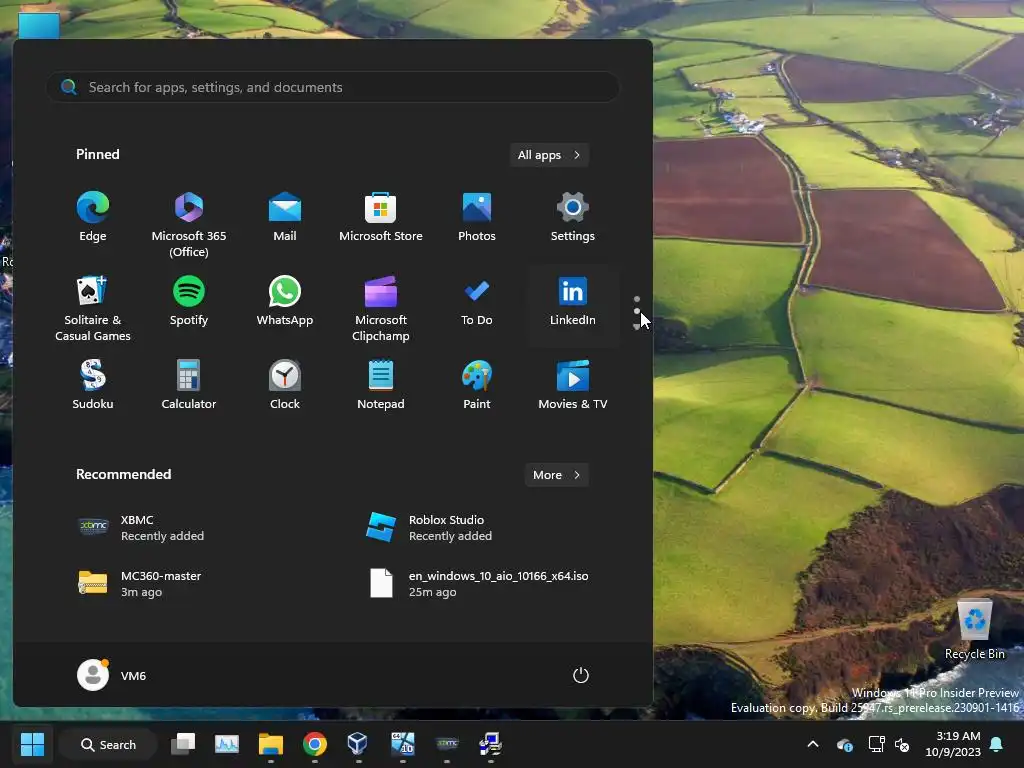Open the VM6 user account menu

(x=112, y=675)
